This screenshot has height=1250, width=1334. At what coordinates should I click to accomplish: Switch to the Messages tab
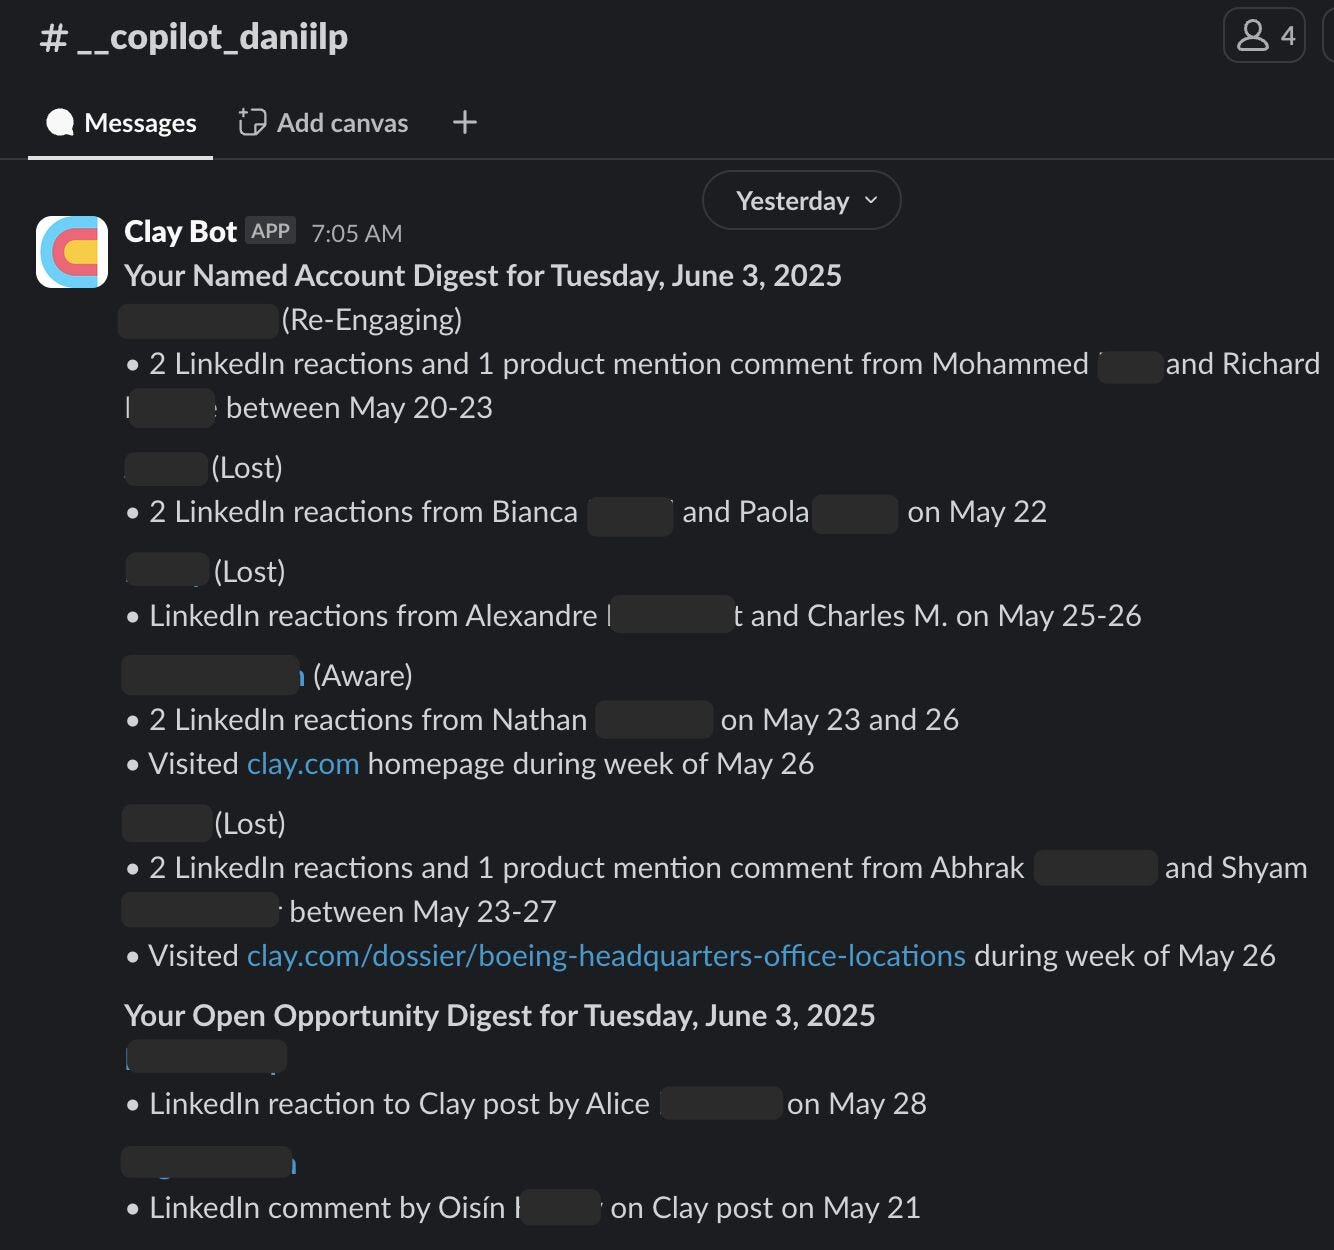121,123
